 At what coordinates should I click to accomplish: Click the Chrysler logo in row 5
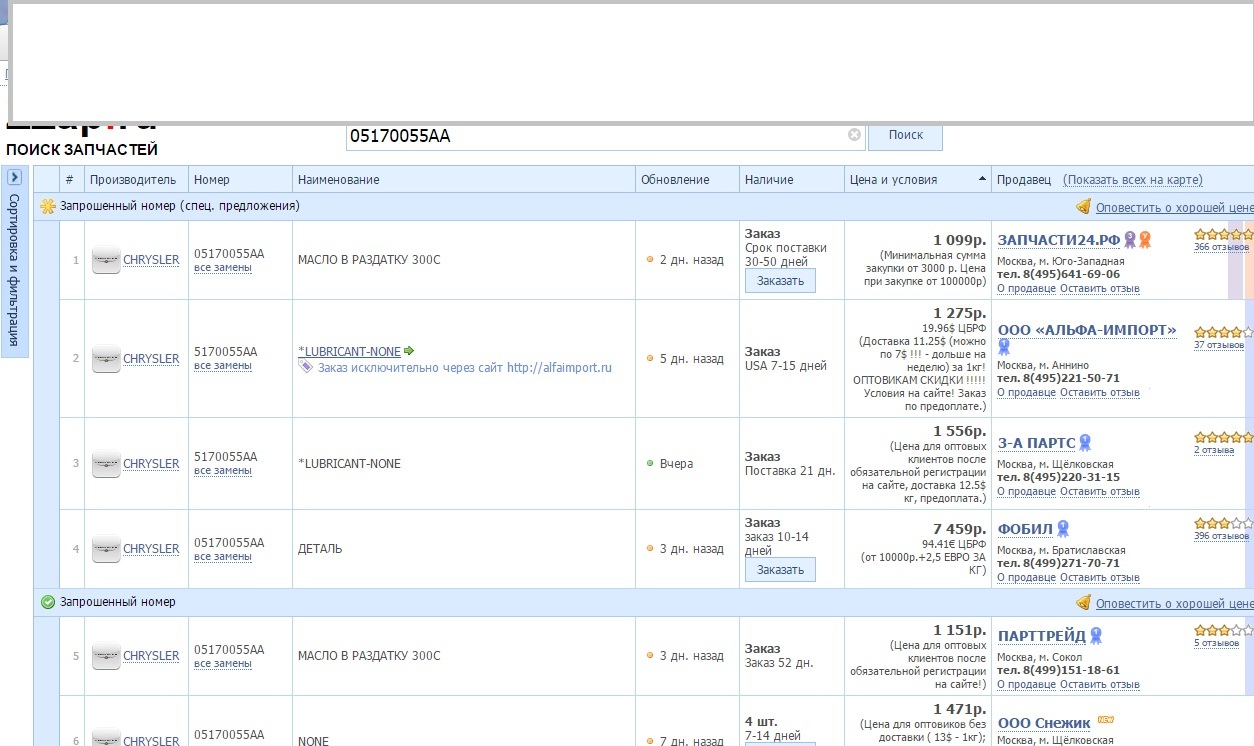tap(105, 656)
